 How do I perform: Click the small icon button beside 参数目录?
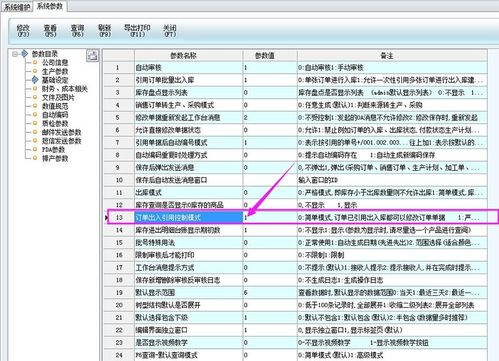click(x=93, y=55)
